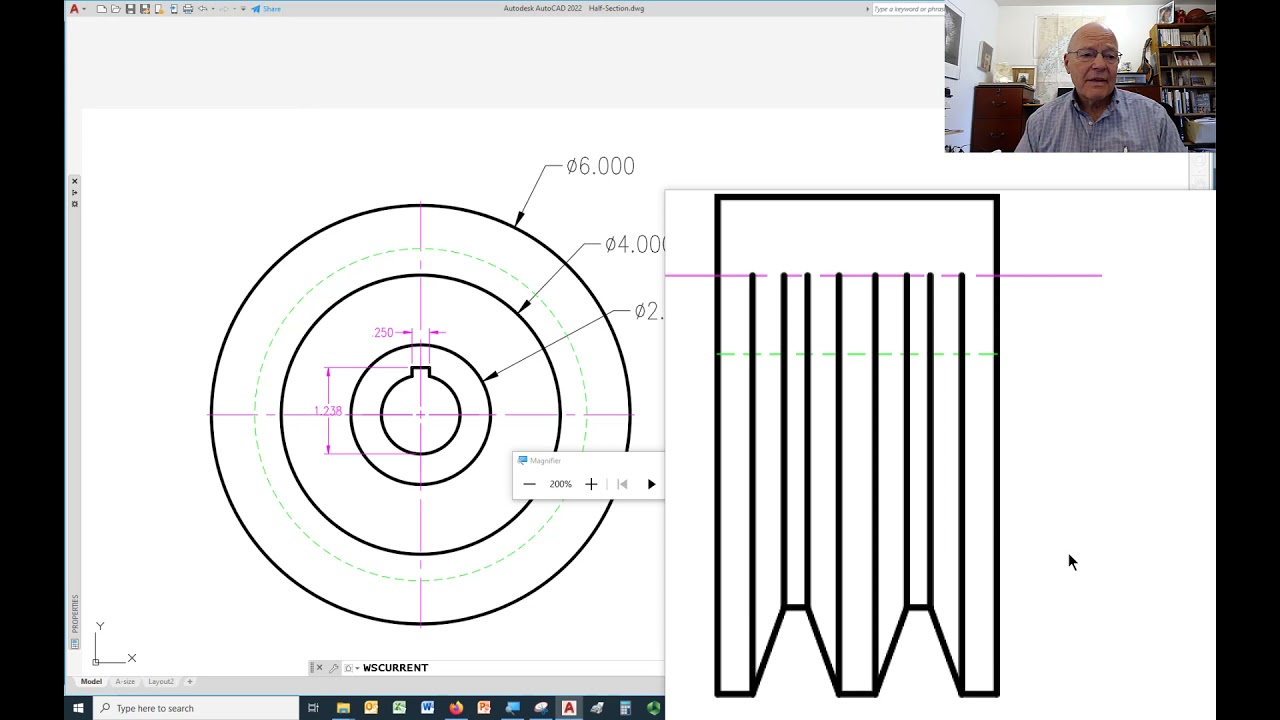Click Save to Web & Mobile icon
Viewport: 1280px width, 720px height.
tap(174, 9)
